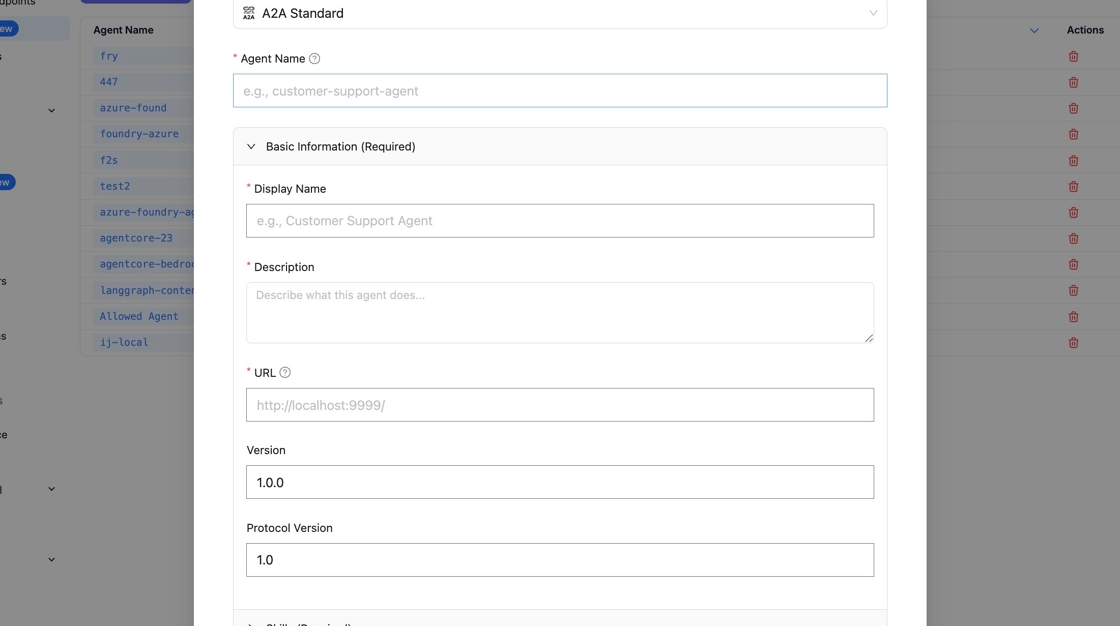Open the azure-found agent link
This screenshot has height=626, width=1120.
coord(133,108)
